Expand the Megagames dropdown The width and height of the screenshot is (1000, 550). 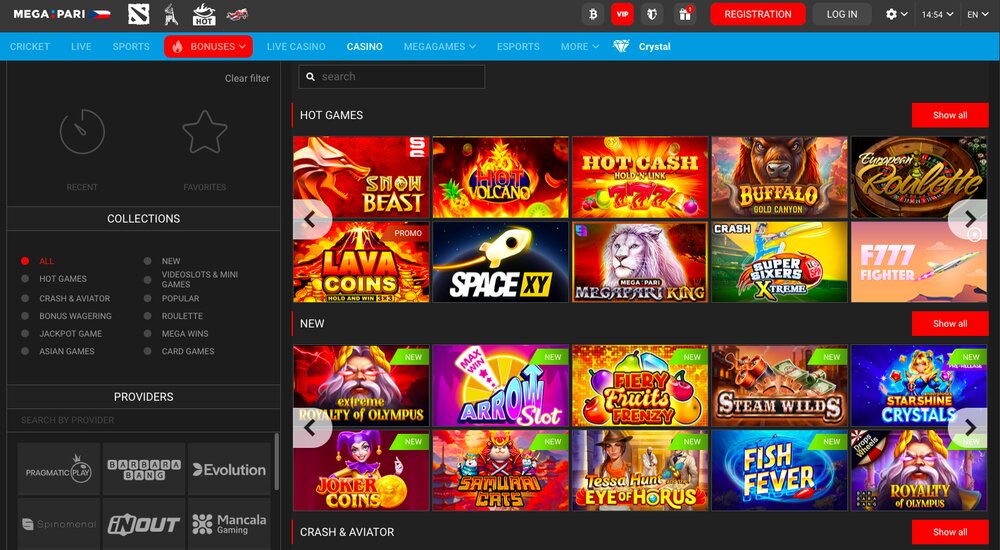[x=439, y=47]
